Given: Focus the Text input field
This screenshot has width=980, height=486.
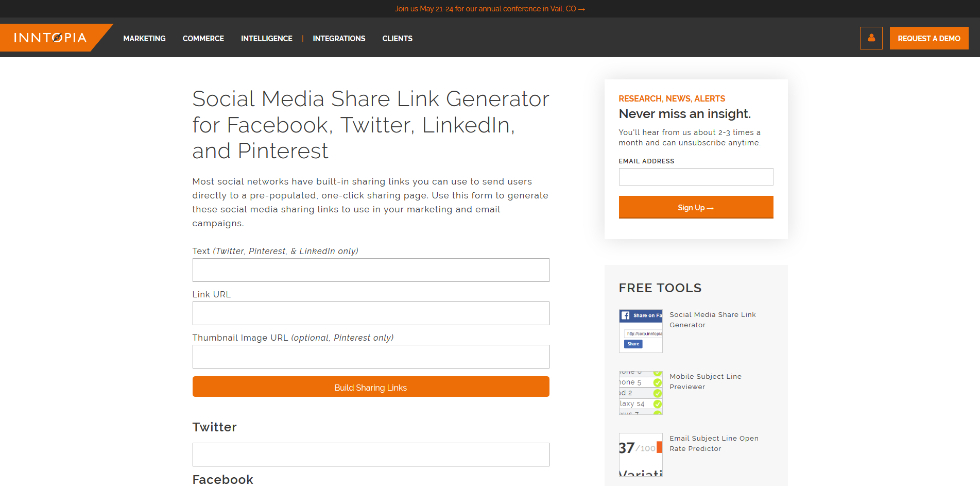Looking at the screenshot, I should point(370,270).
